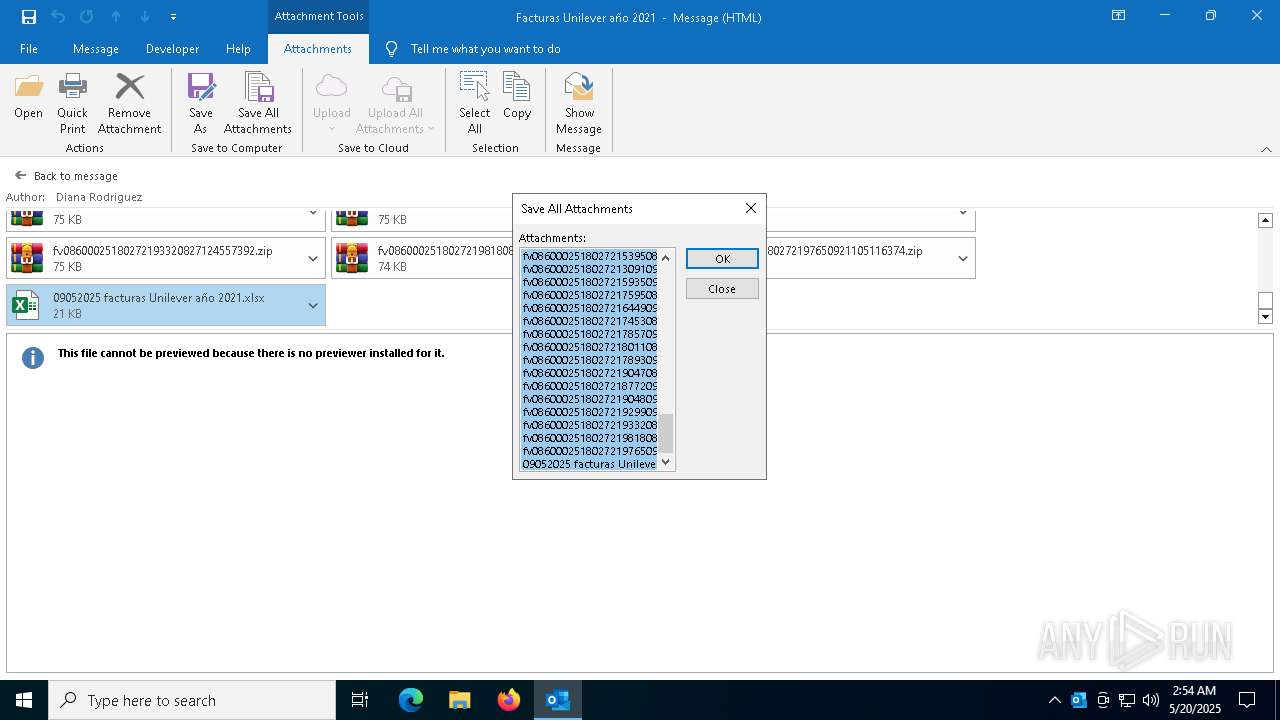Open Ribbon Display Options in title bar
Screen dimensions: 1280x720
1119,16
